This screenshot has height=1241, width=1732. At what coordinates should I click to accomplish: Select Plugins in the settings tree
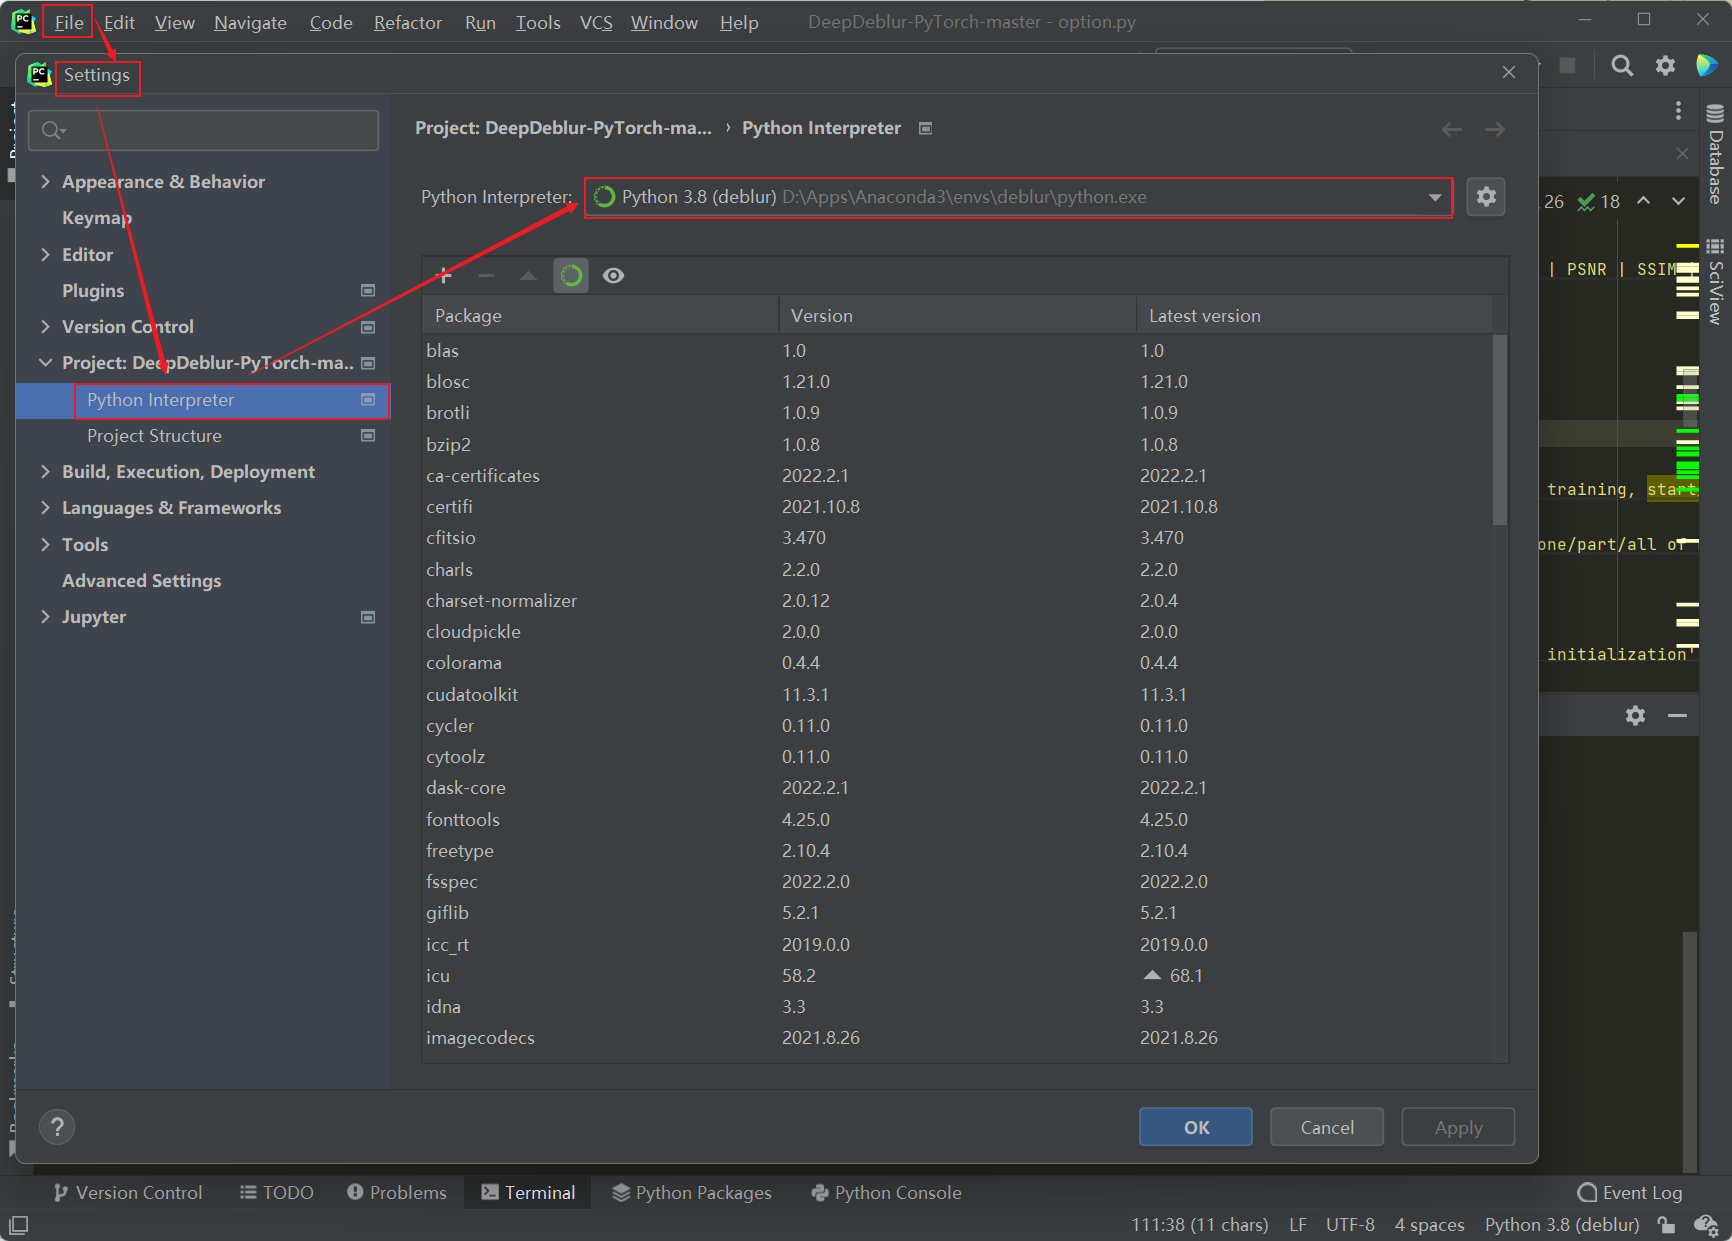(x=93, y=290)
